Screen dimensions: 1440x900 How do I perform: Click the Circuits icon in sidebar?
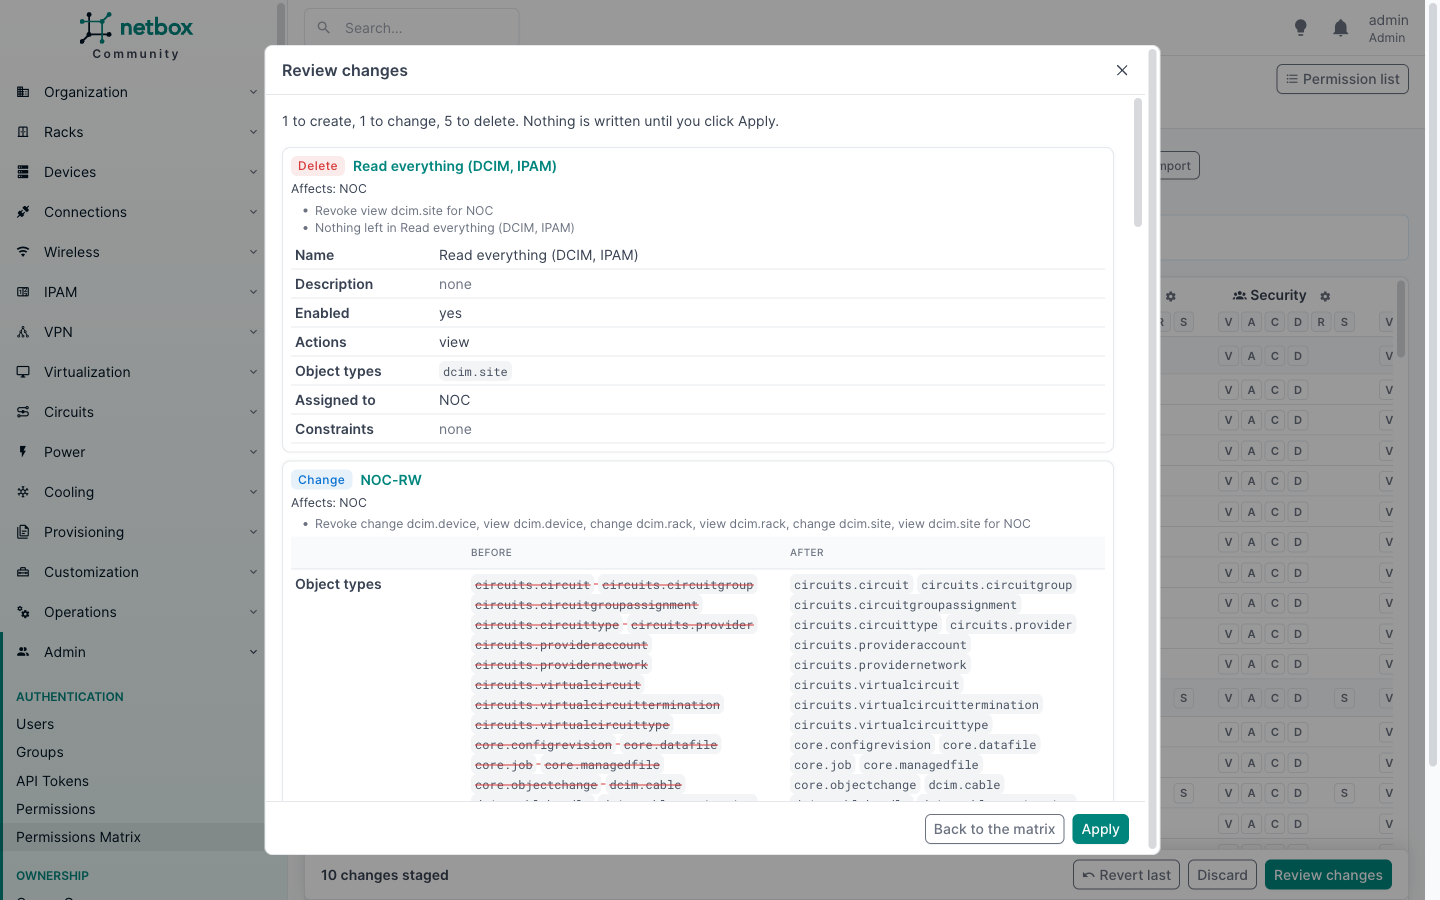[x=23, y=412]
